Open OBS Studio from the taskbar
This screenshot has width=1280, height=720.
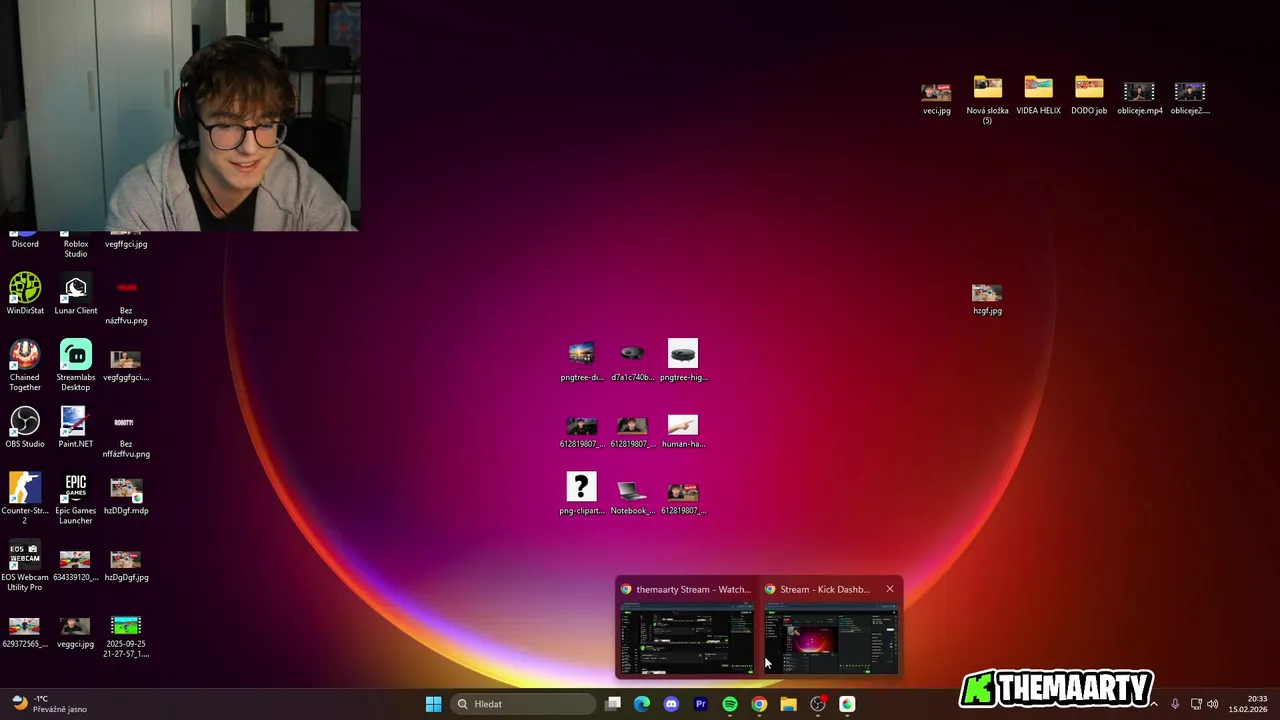pos(818,704)
